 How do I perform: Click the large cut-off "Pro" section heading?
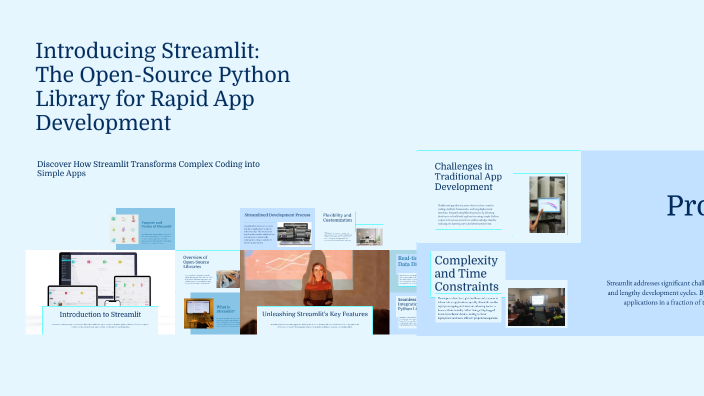685,205
